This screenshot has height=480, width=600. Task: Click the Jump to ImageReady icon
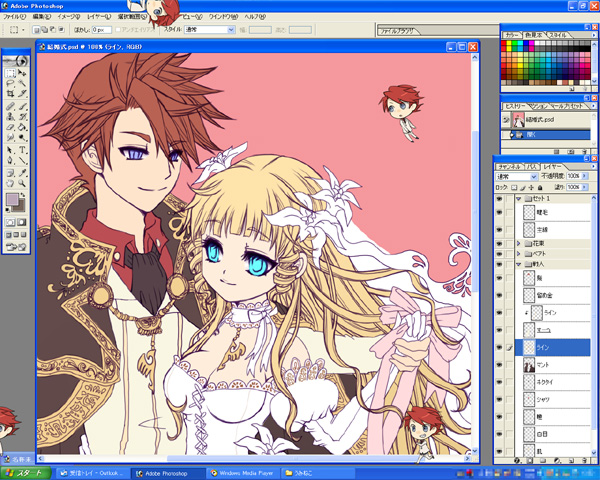16,247
